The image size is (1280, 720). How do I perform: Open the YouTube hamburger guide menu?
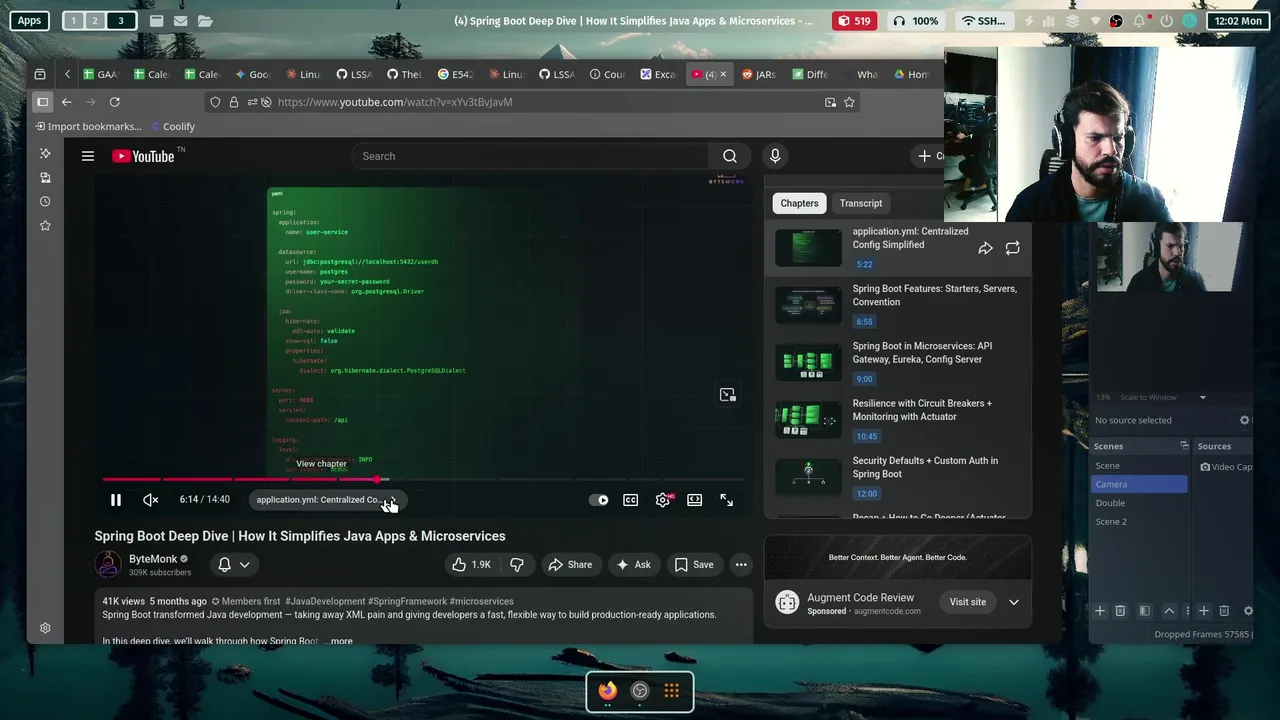[88, 156]
